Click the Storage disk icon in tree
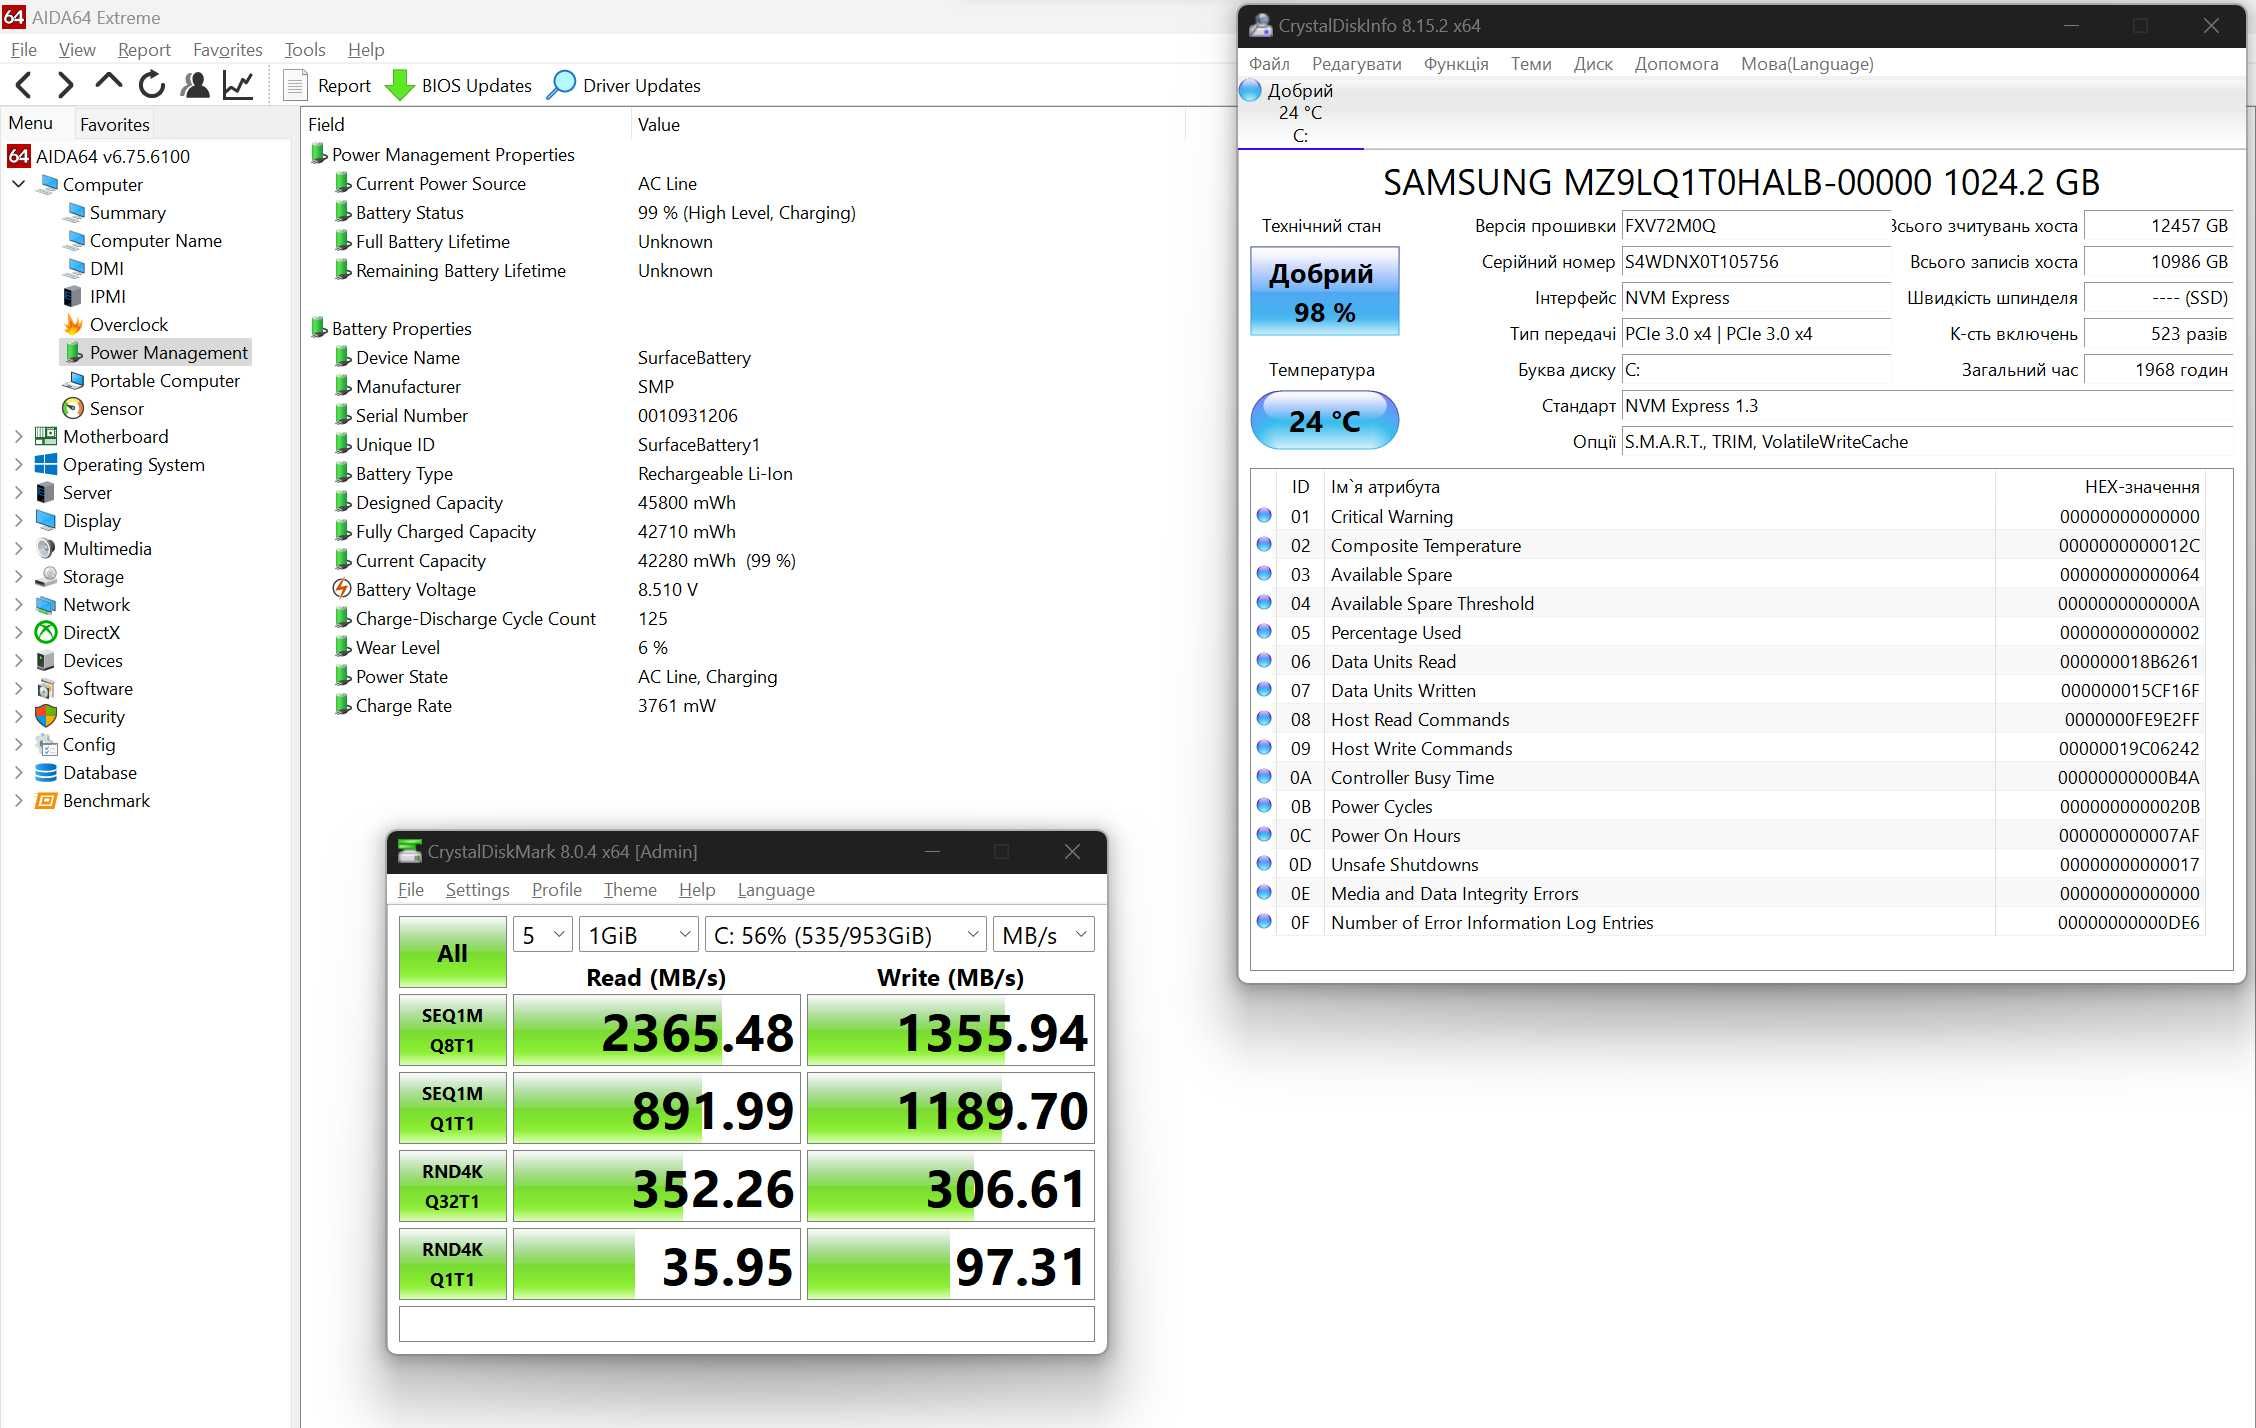 tap(46, 577)
